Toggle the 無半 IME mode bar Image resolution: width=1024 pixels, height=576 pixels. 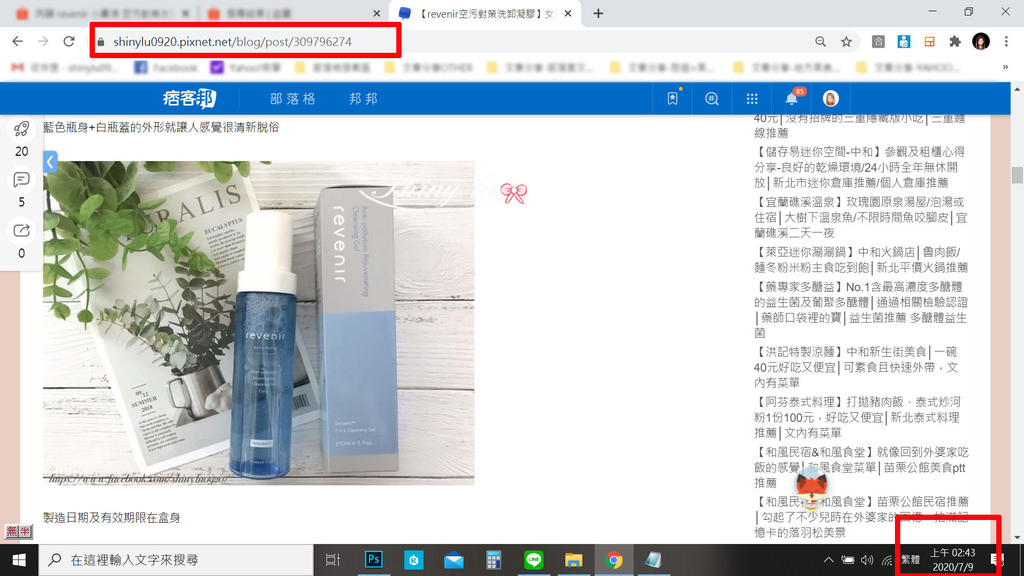[18, 532]
